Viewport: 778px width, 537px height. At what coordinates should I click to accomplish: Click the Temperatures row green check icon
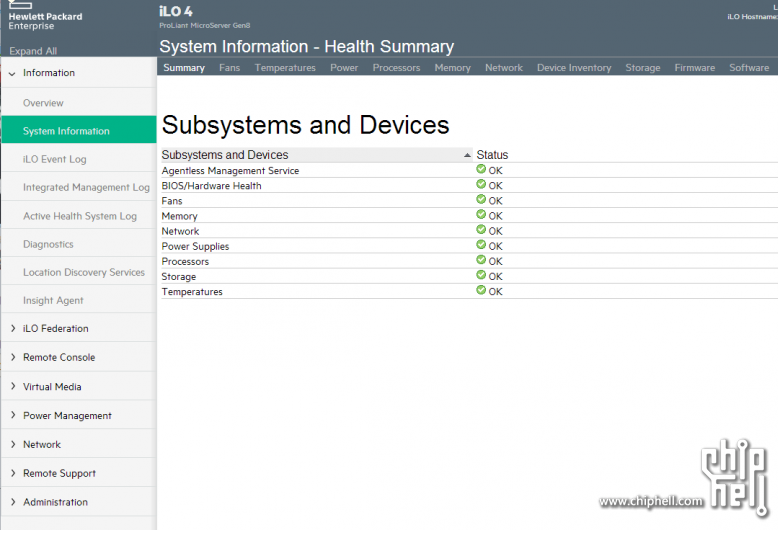(x=481, y=290)
